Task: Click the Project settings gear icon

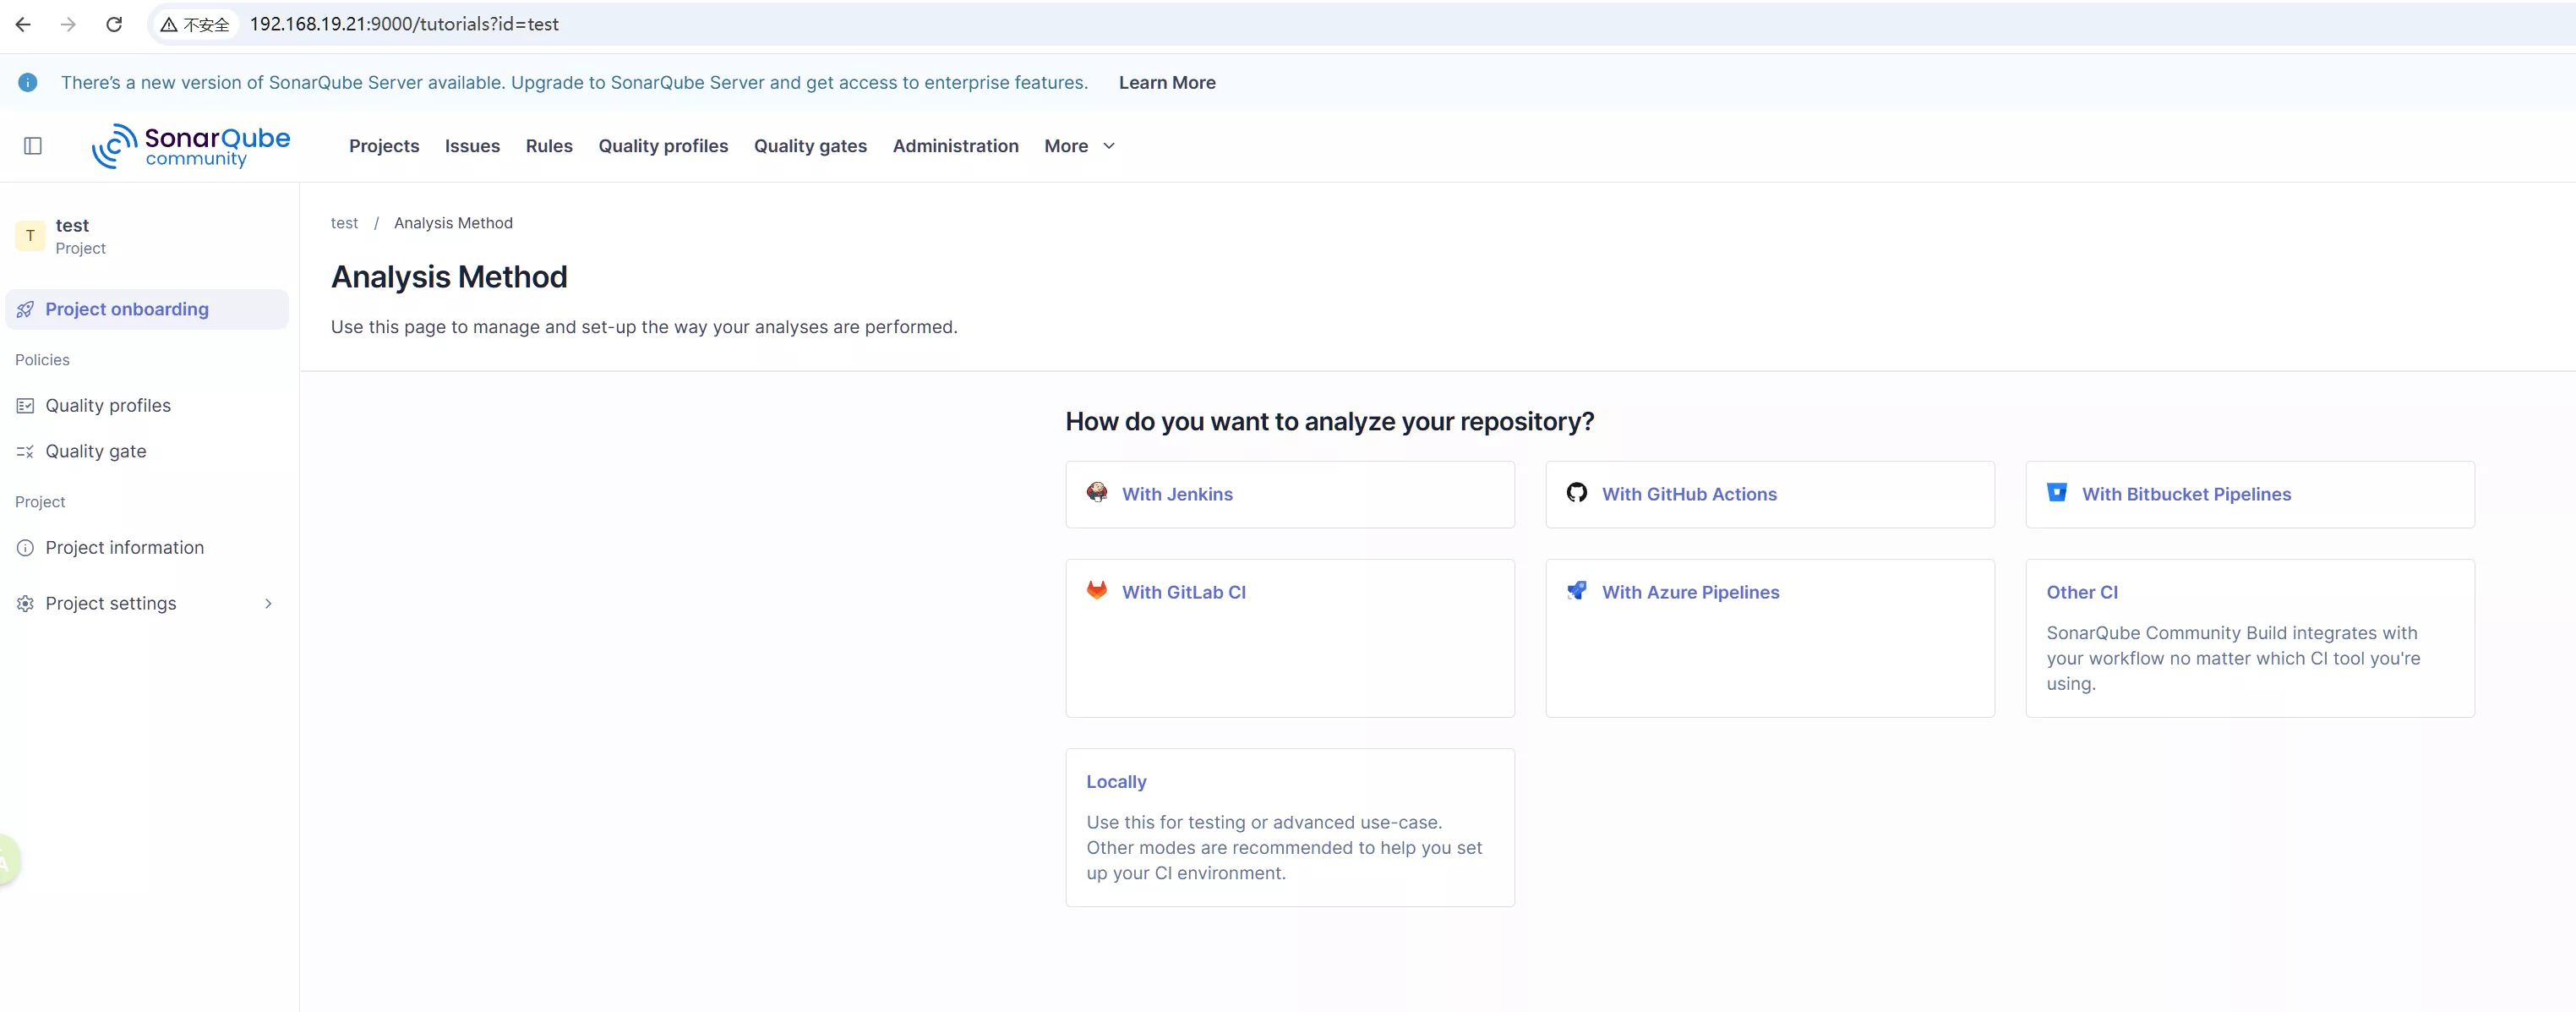Action: pyautogui.click(x=25, y=603)
